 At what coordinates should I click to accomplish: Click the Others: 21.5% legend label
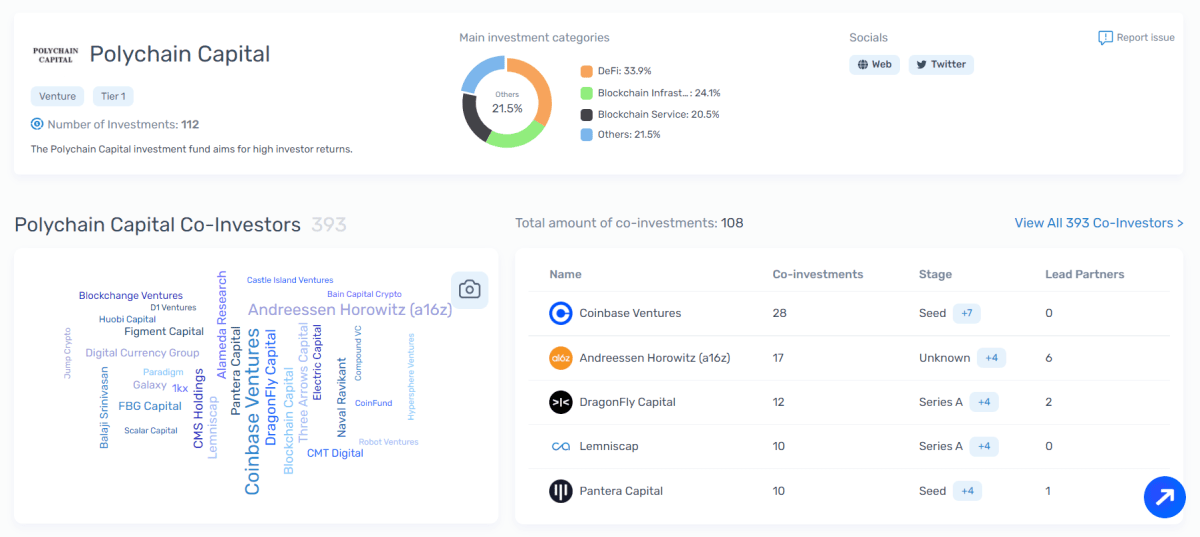[629, 135]
